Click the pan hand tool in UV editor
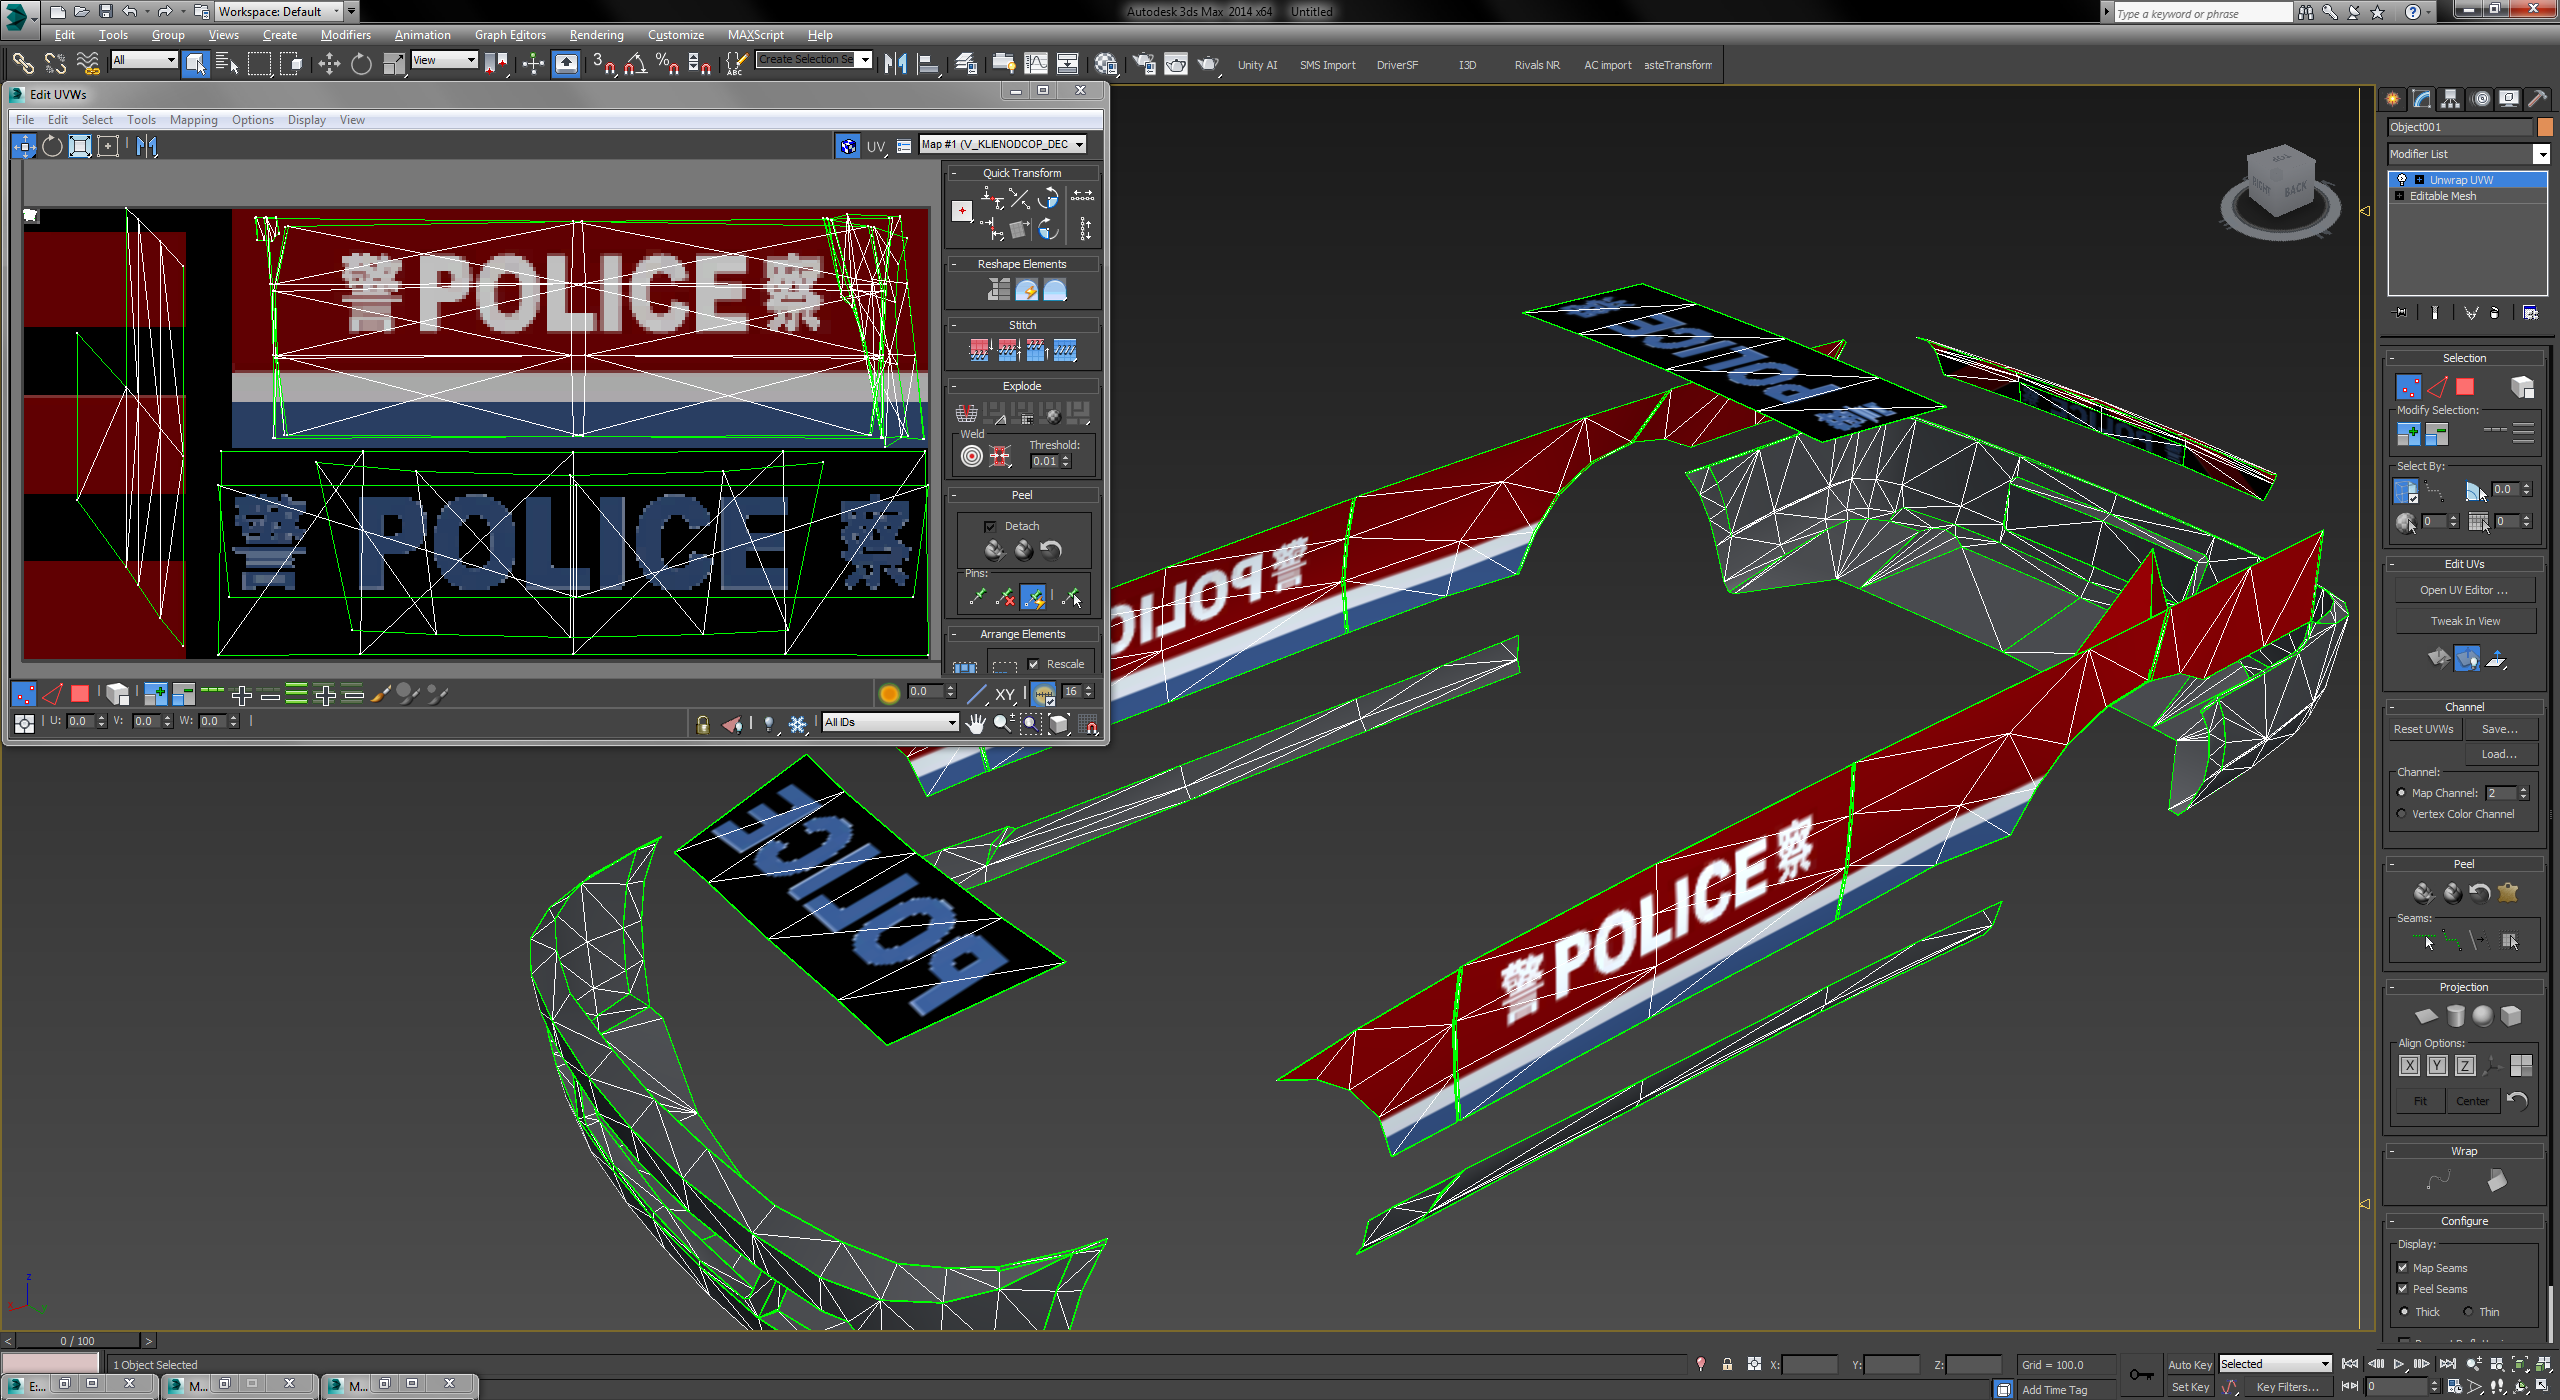The height and width of the screenshot is (1400, 2560). click(975, 723)
